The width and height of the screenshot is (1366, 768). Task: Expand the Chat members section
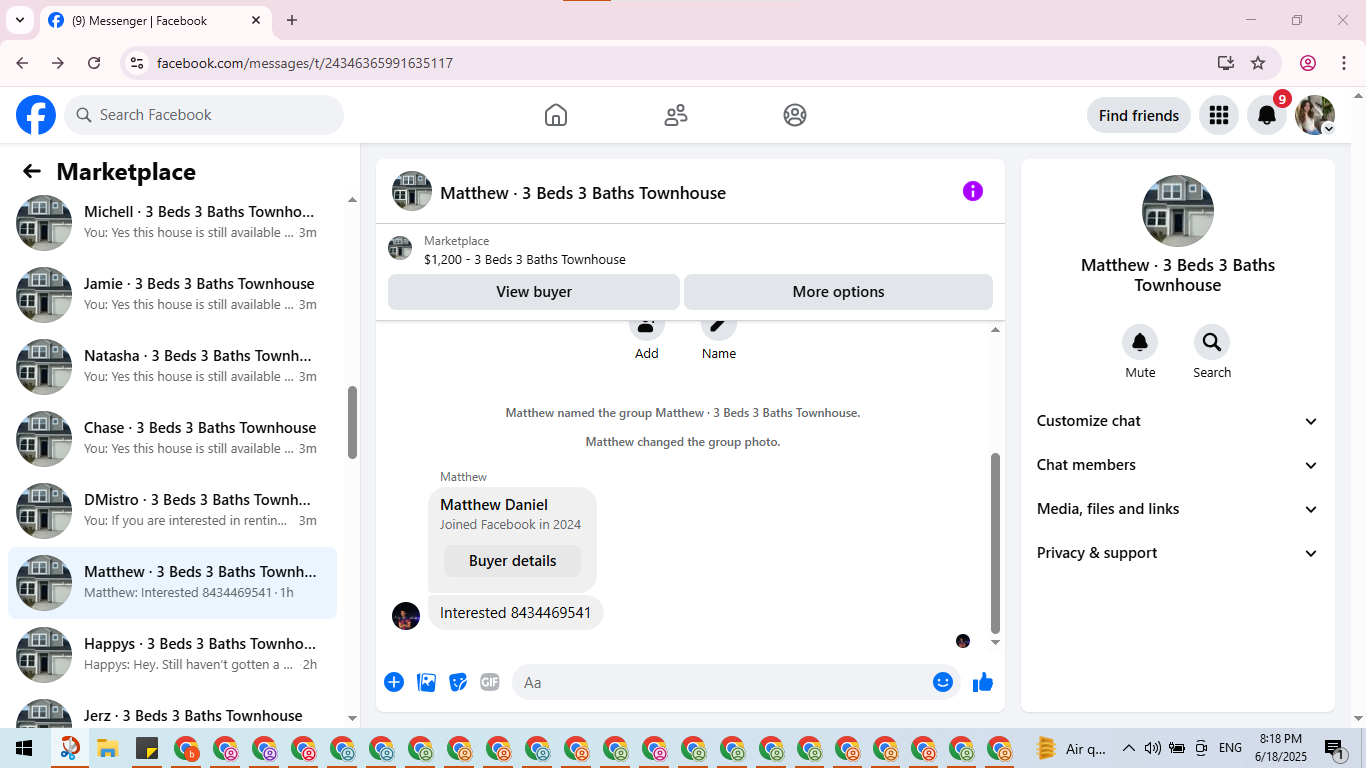[x=1178, y=465]
